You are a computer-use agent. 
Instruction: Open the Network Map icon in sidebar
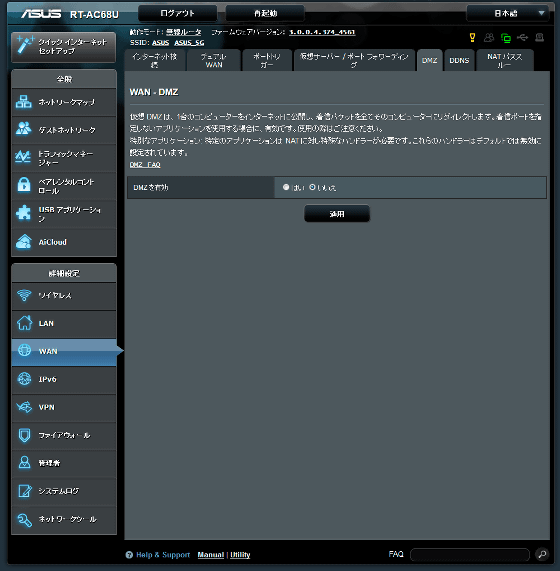24,102
